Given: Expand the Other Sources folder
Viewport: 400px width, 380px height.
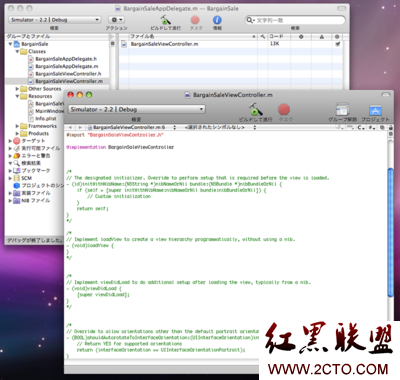Looking at the screenshot, I should [17, 89].
